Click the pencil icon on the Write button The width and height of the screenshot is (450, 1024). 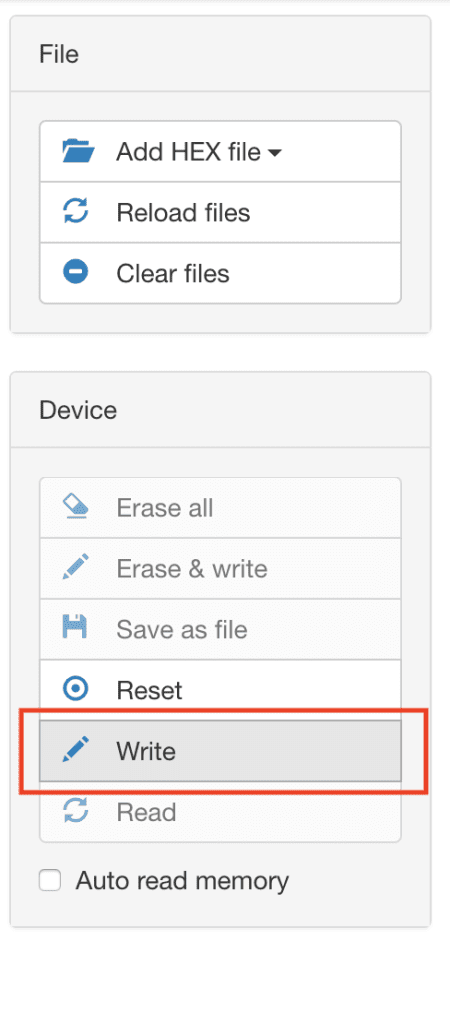point(76,750)
